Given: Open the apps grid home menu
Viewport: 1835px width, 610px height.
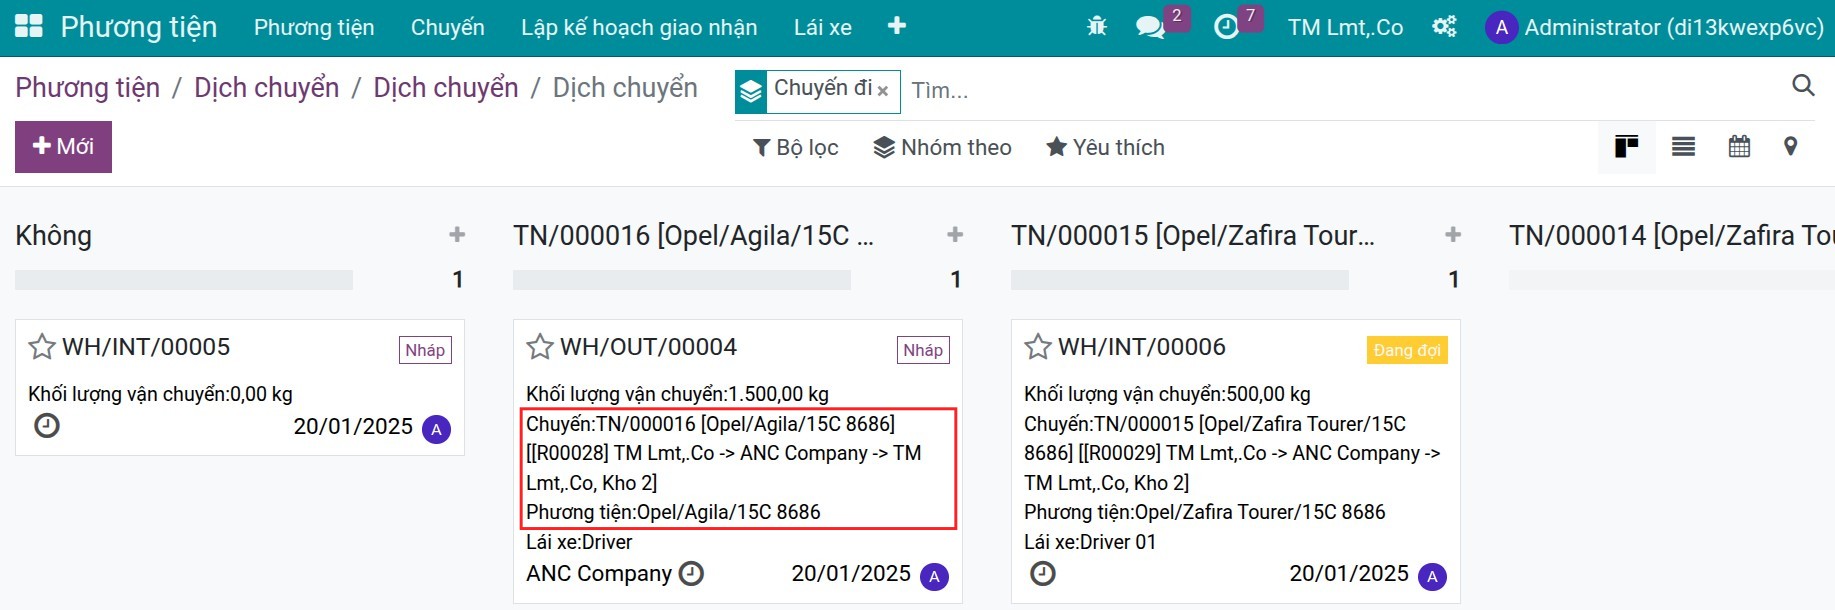Looking at the screenshot, I should (x=29, y=27).
